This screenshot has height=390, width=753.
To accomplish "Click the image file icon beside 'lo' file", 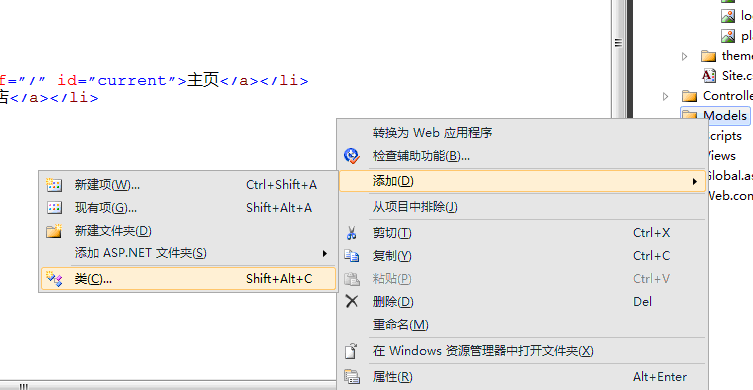I will [728, 16].
